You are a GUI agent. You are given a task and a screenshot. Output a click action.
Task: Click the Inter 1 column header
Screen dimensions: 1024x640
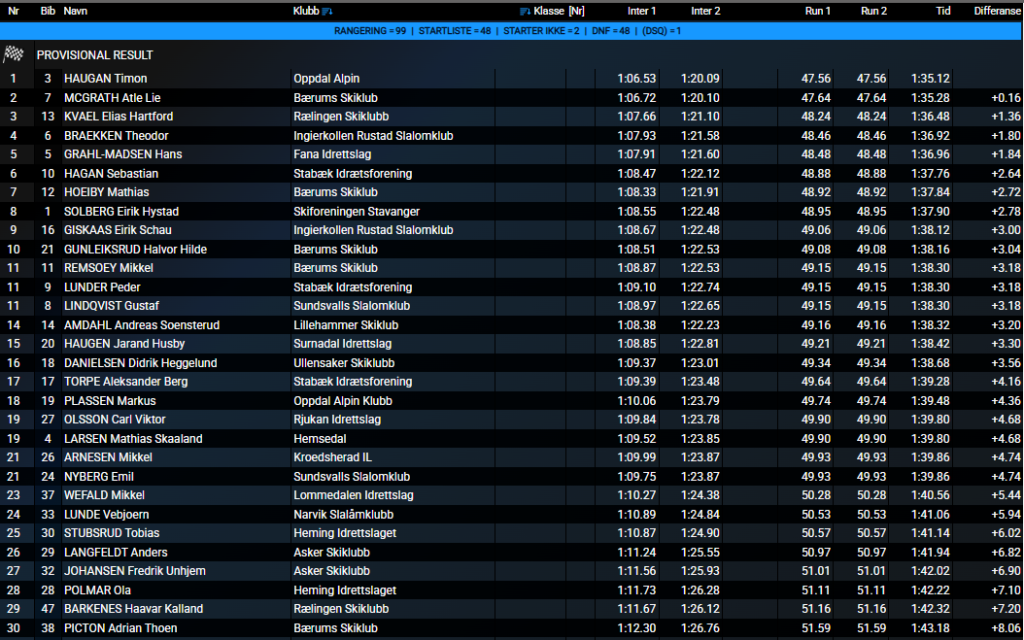pyautogui.click(x=641, y=11)
